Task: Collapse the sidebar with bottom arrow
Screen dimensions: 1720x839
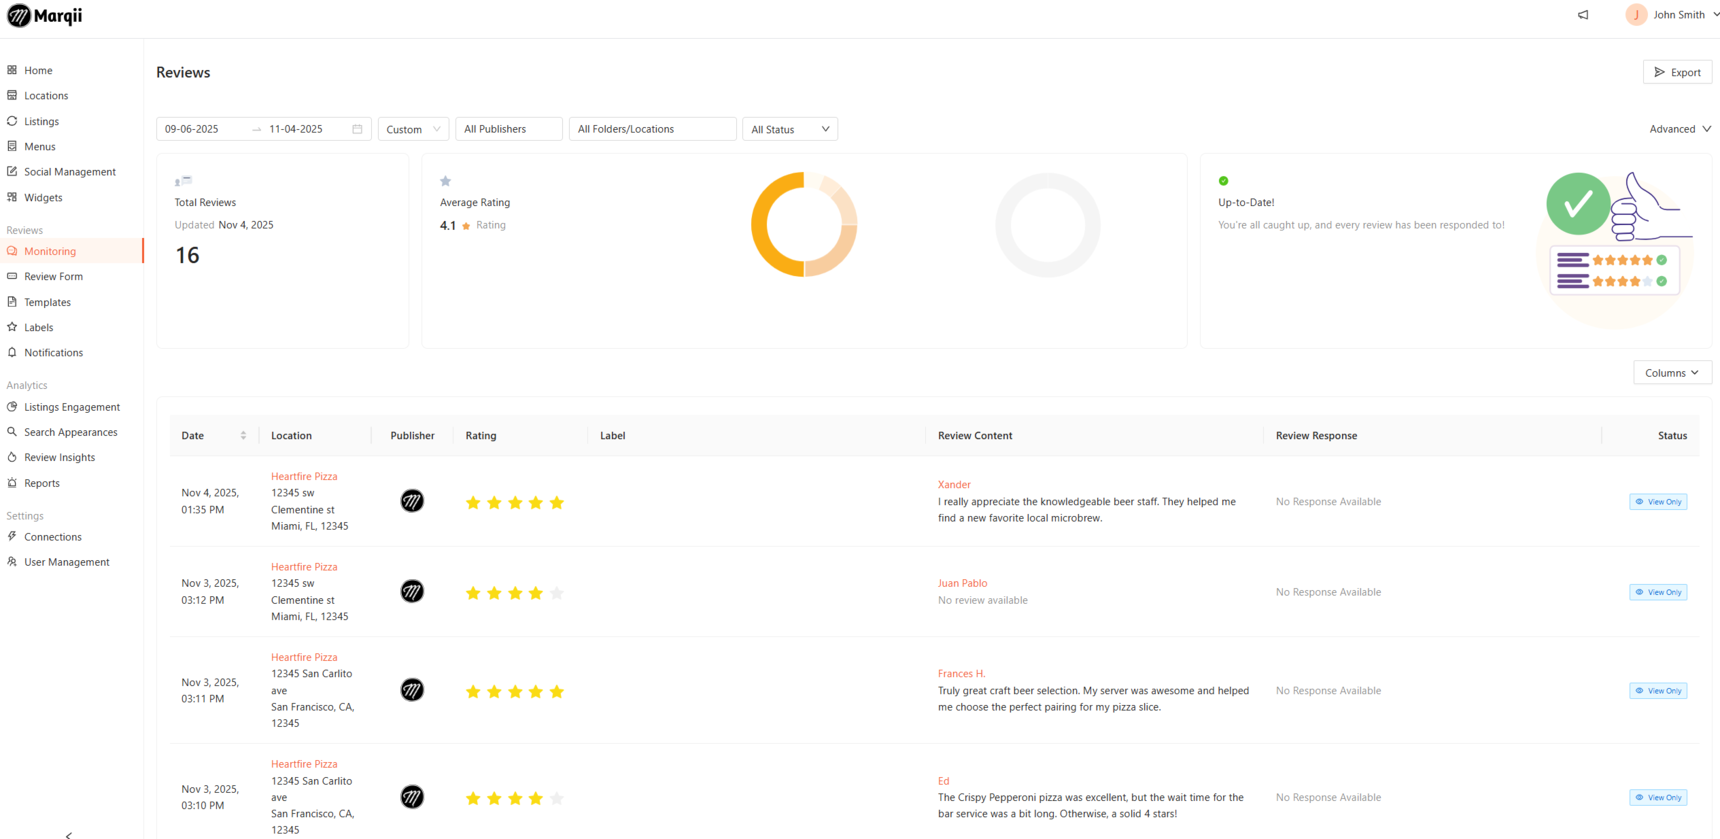Action: [x=68, y=833]
